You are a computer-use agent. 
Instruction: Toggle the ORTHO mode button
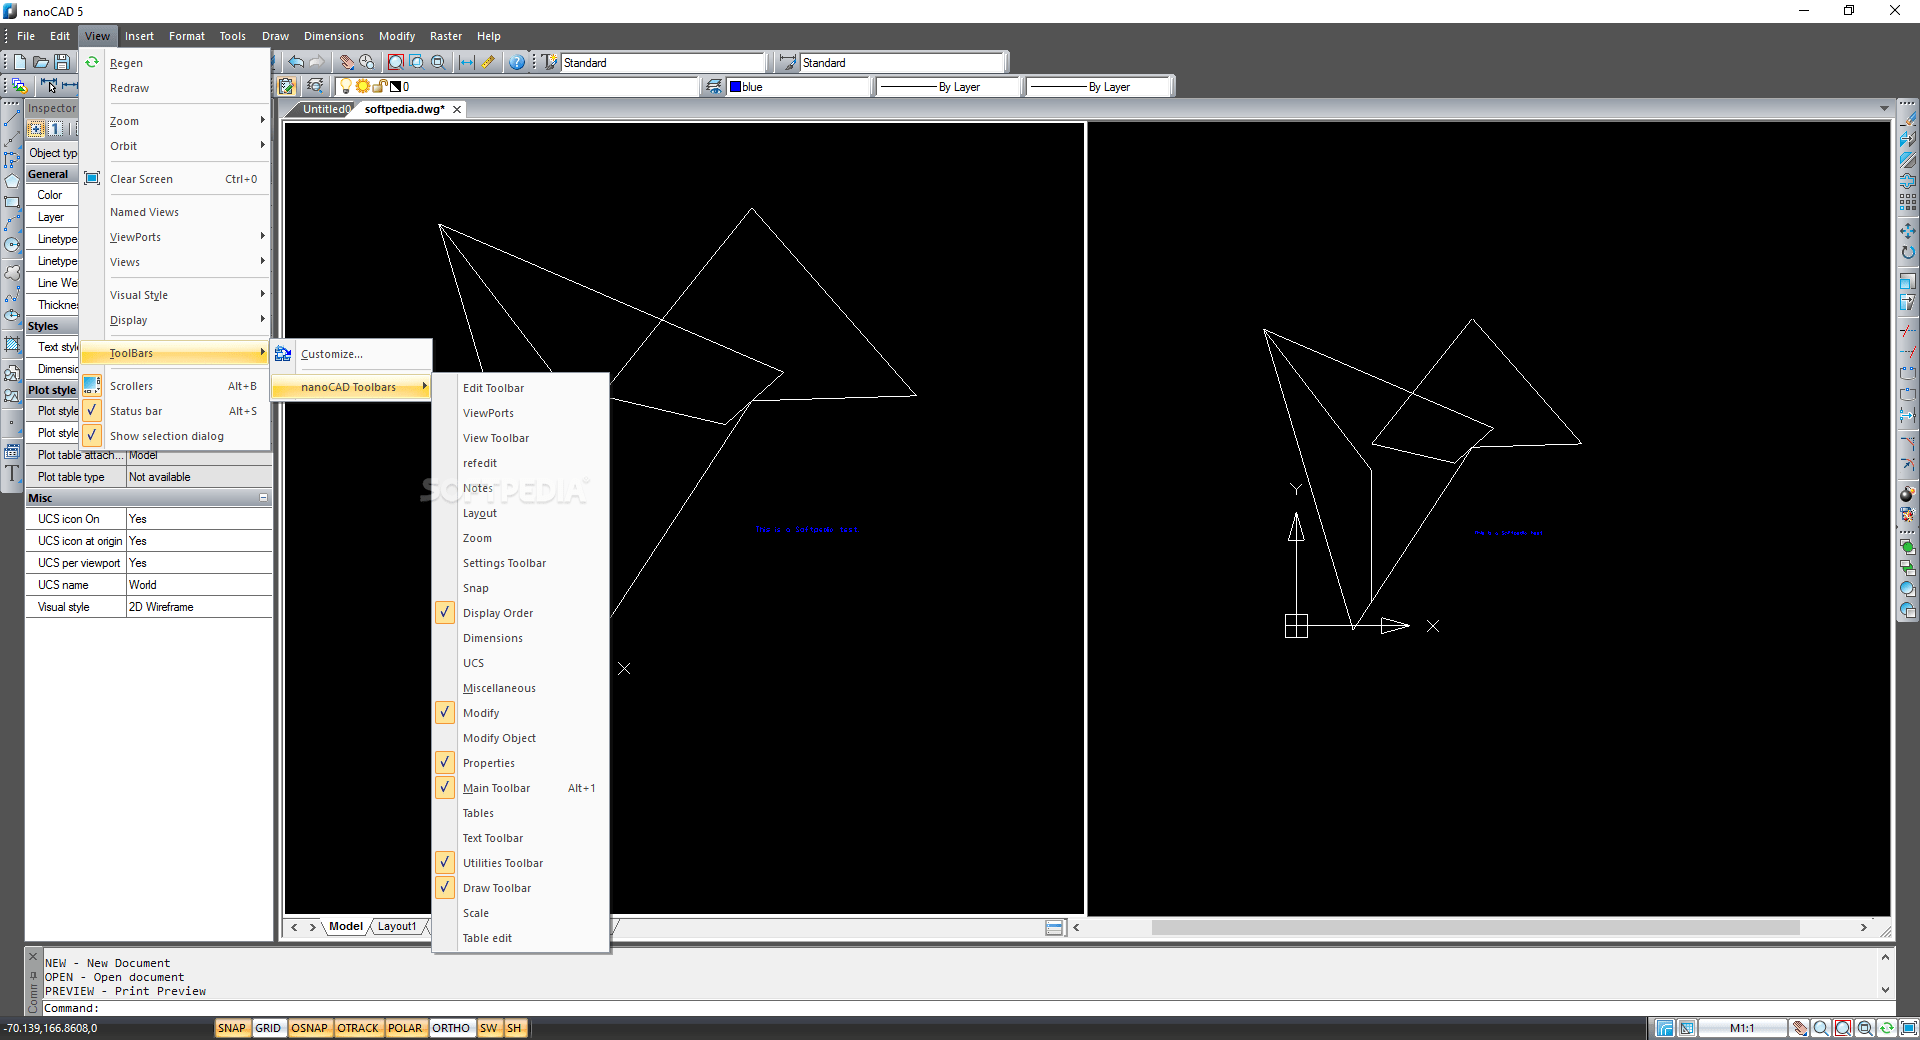(451, 1028)
